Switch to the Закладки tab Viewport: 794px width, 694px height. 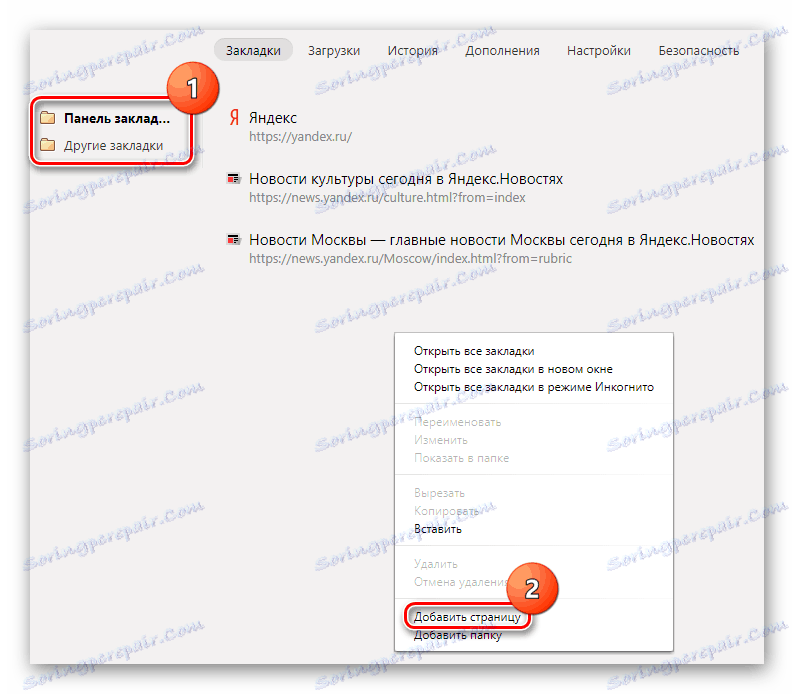click(x=253, y=51)
